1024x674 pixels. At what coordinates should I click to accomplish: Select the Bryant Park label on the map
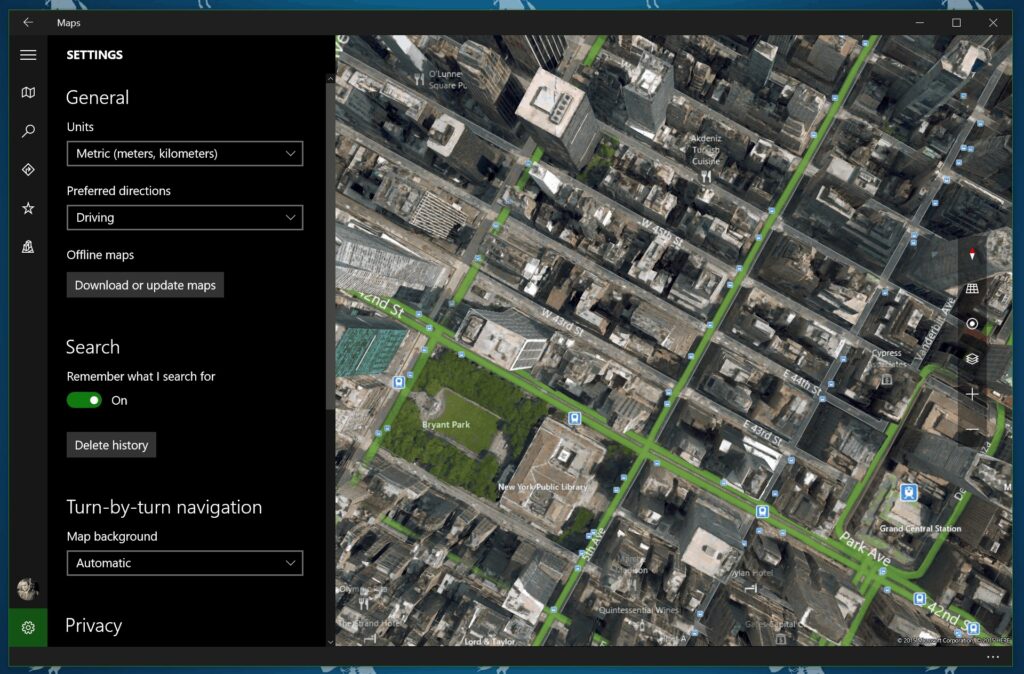pos(446,425)
